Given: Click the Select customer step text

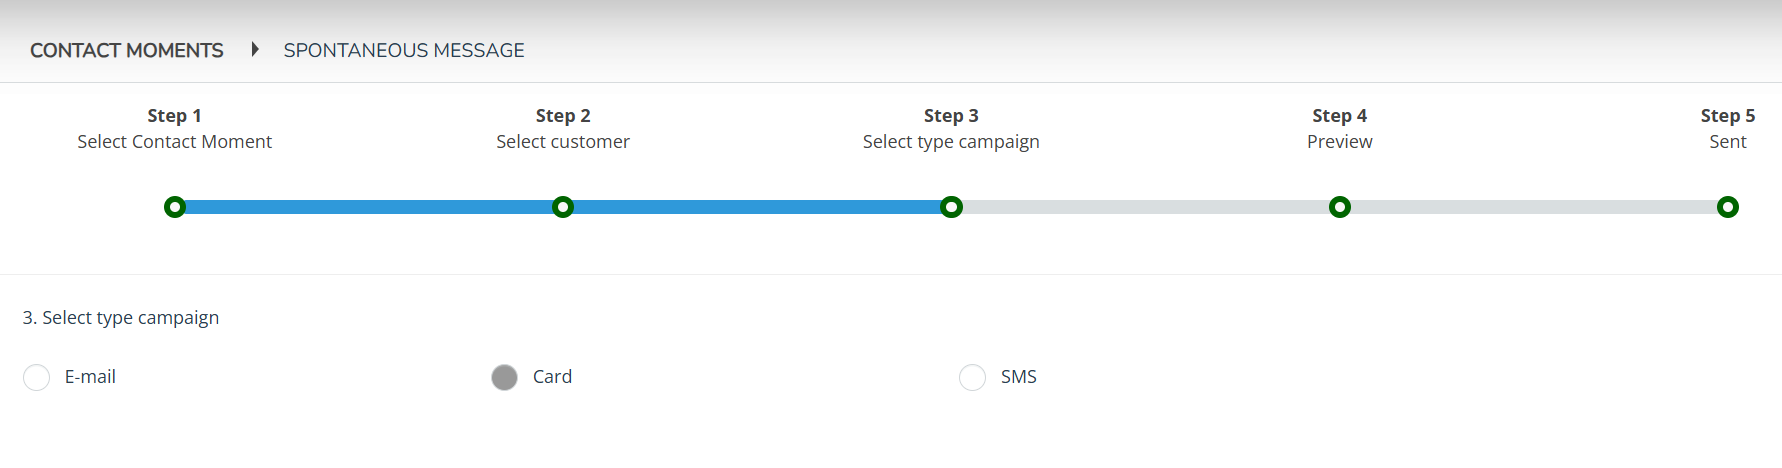Looking at the screenshot, I should click(x=563, y=142).
